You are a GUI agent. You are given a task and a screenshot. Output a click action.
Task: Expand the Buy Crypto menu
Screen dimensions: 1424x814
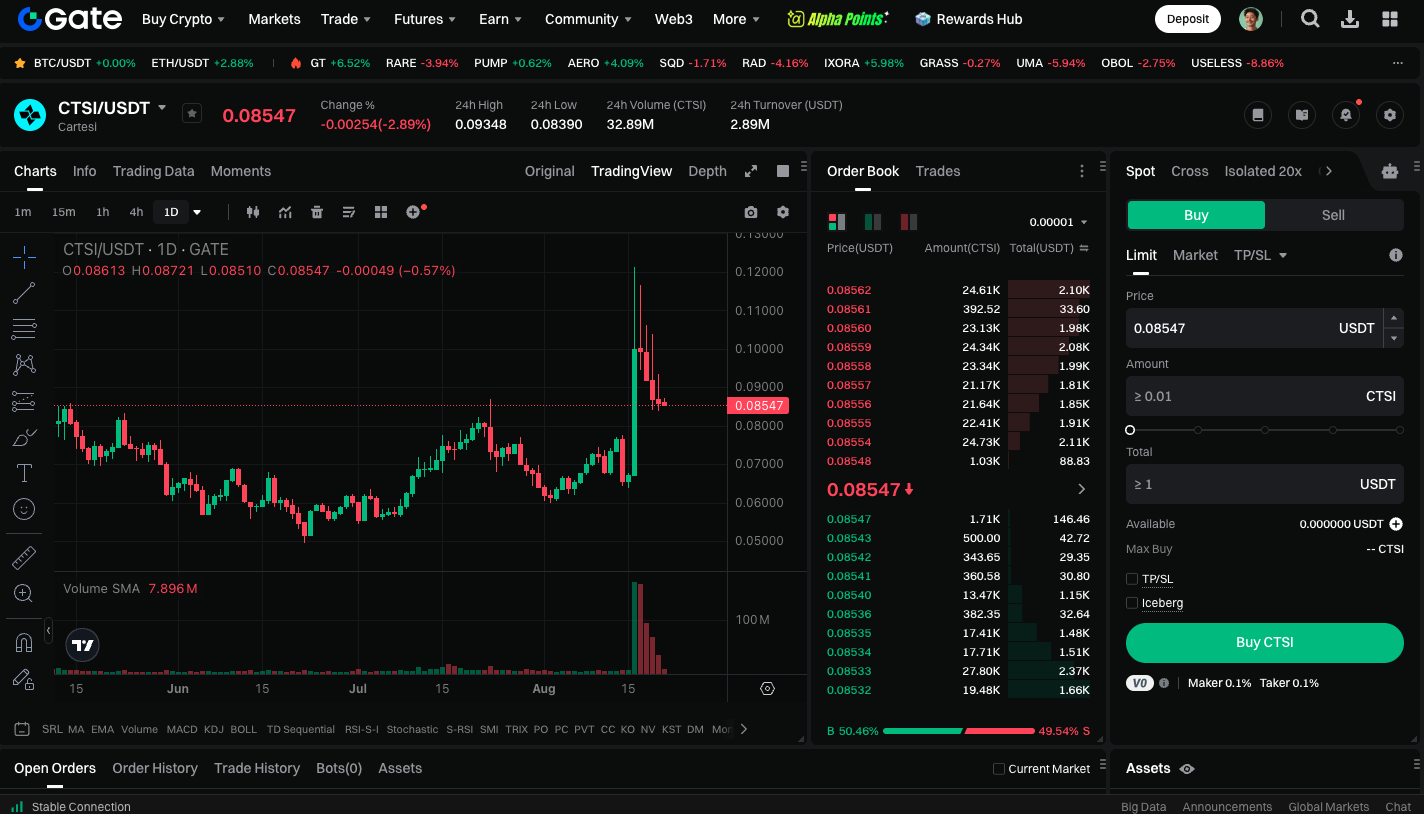tap(183, 19)
